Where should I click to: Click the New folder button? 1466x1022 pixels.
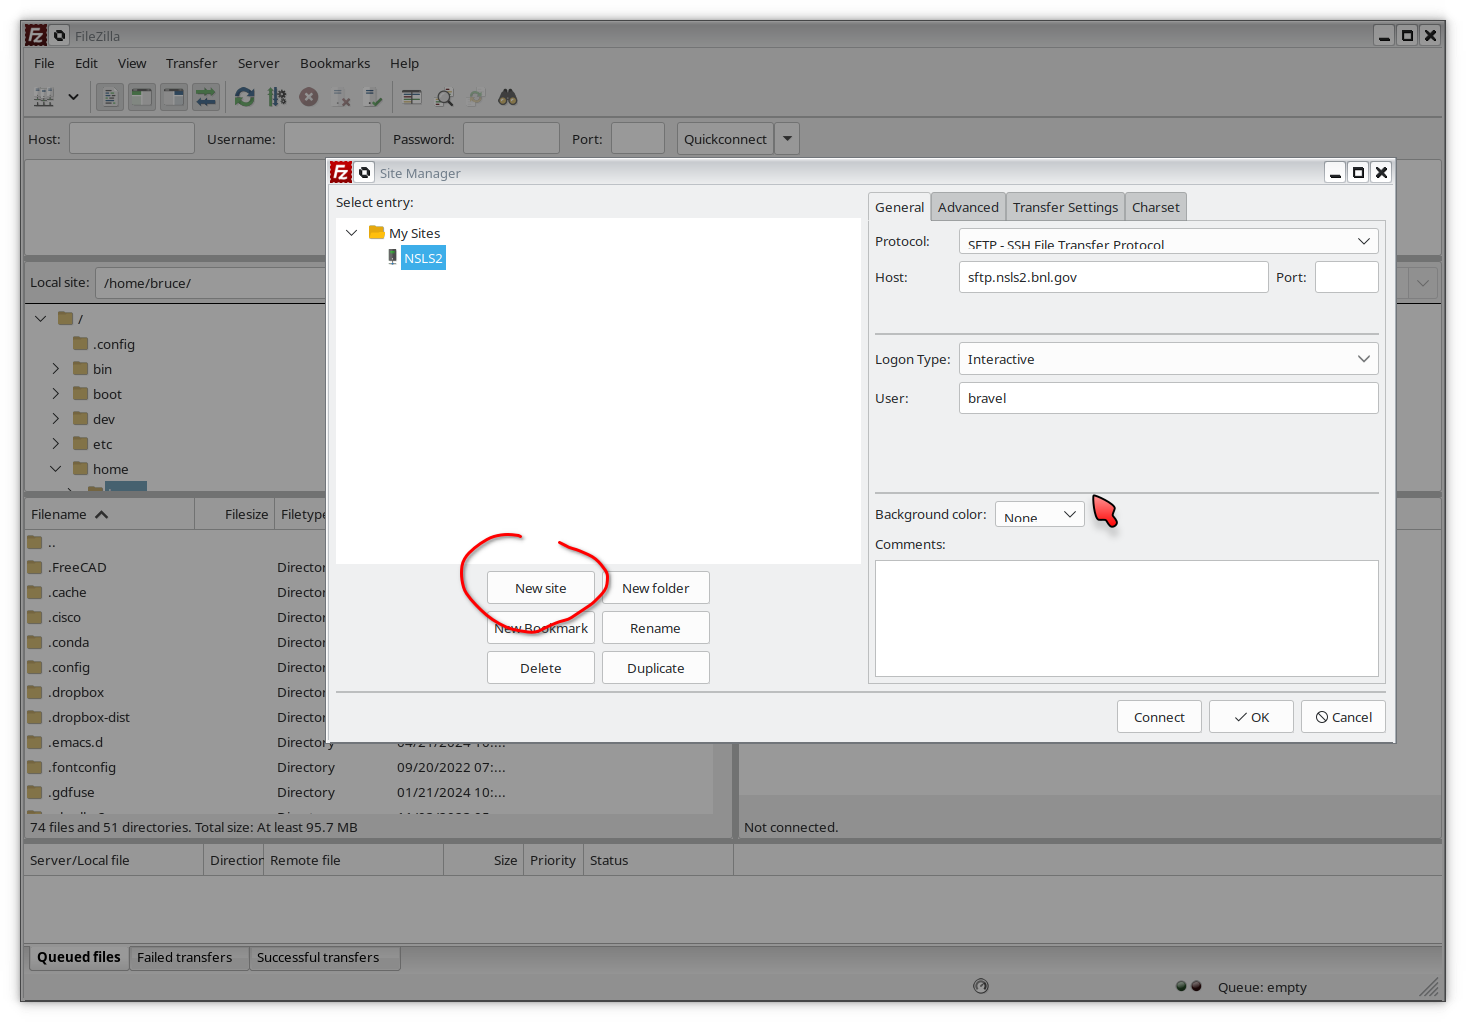point(656,588)
